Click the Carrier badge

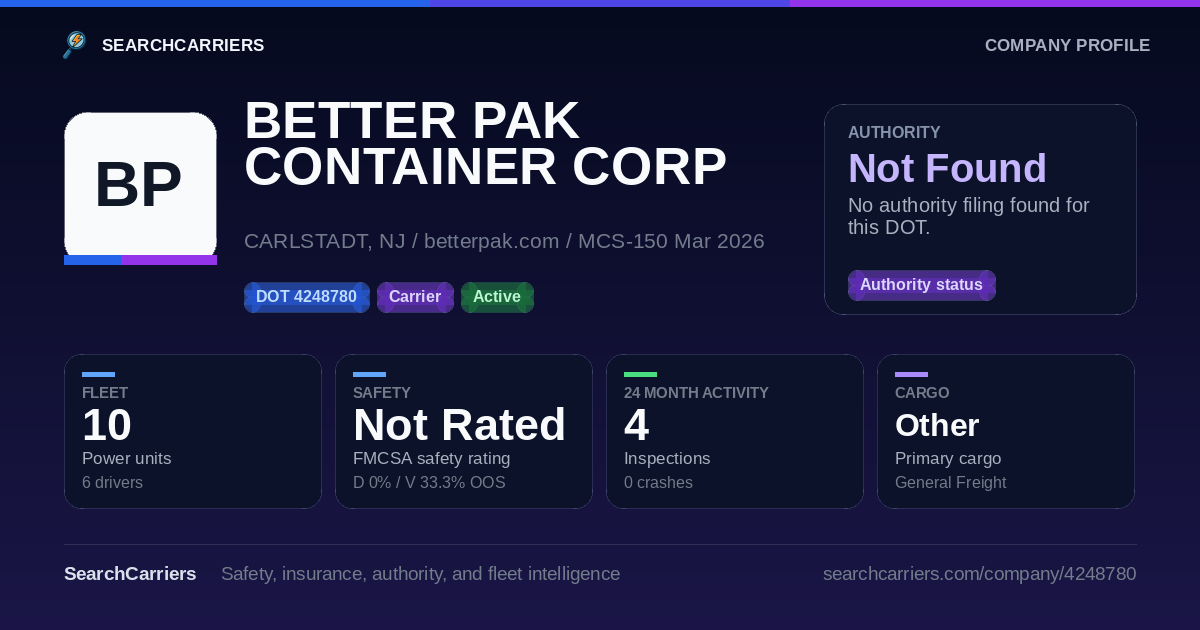(415, 297)
